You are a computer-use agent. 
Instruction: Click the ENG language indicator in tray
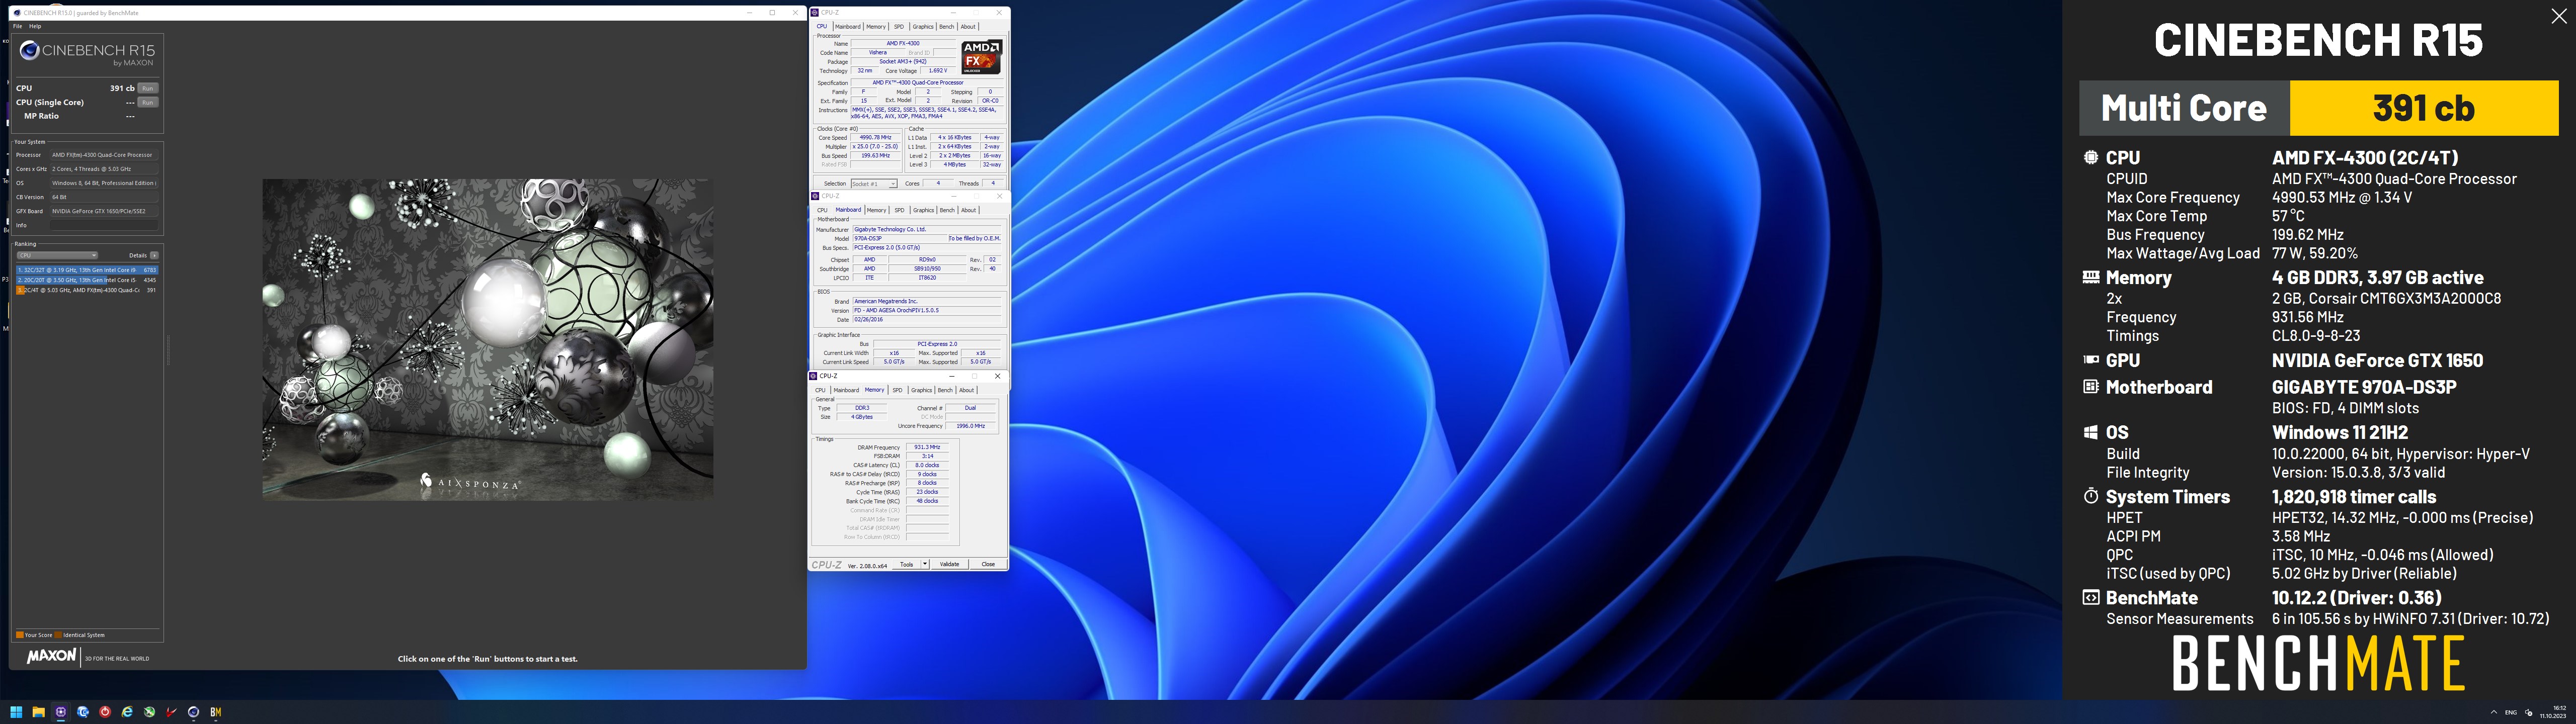2511,712
